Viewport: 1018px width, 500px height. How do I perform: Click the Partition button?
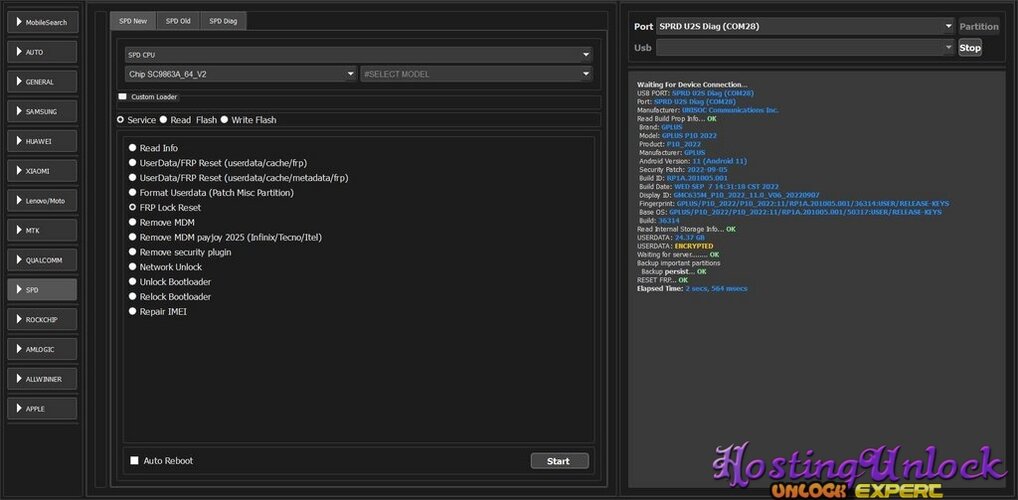pyautogui.click(x=978, y=27)
